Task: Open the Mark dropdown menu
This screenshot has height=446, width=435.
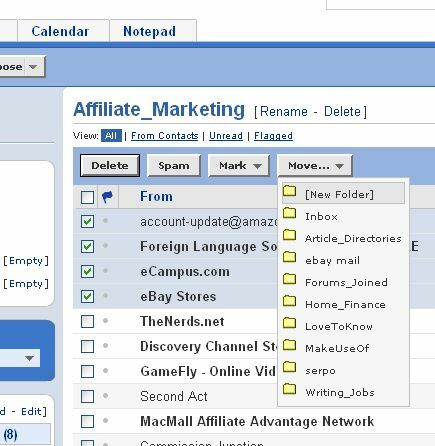Action: [x=239, y=166]
